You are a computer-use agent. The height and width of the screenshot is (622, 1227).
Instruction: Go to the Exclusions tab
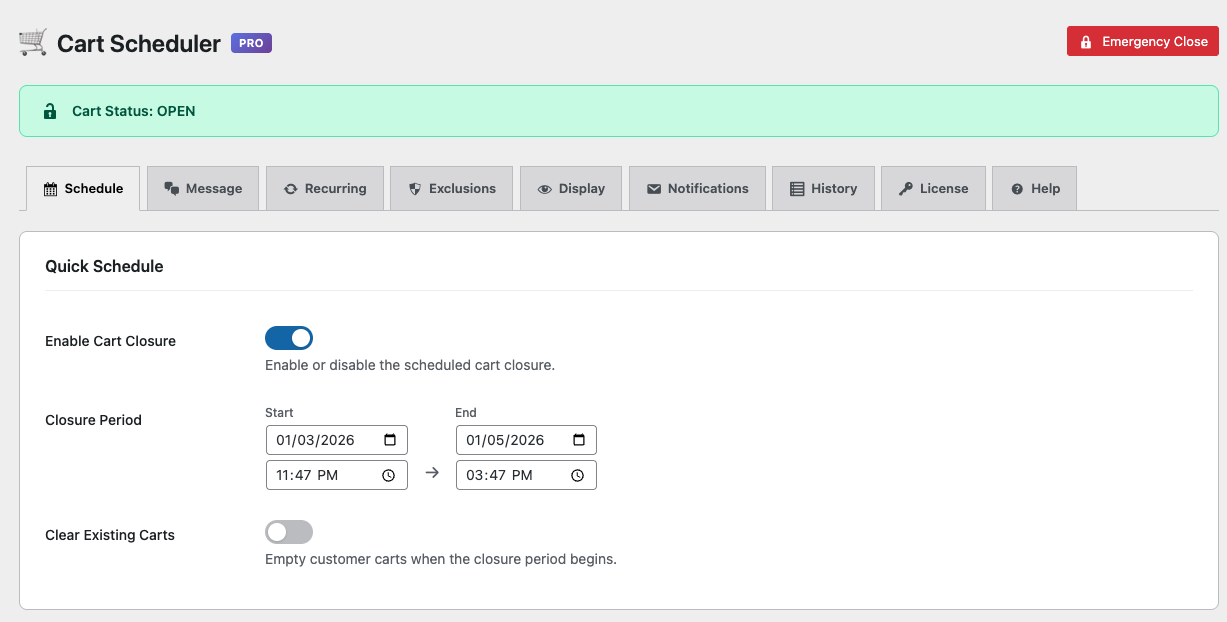coord(451,188)
